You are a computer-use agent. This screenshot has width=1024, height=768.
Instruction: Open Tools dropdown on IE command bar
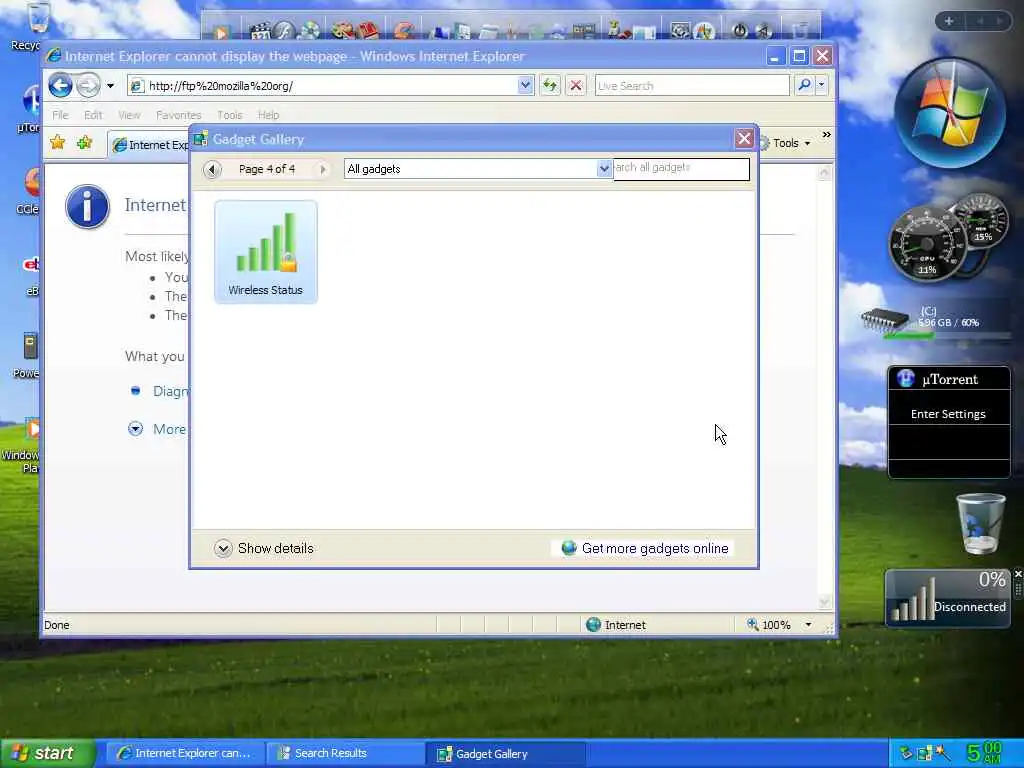click(x=786, y=143)
